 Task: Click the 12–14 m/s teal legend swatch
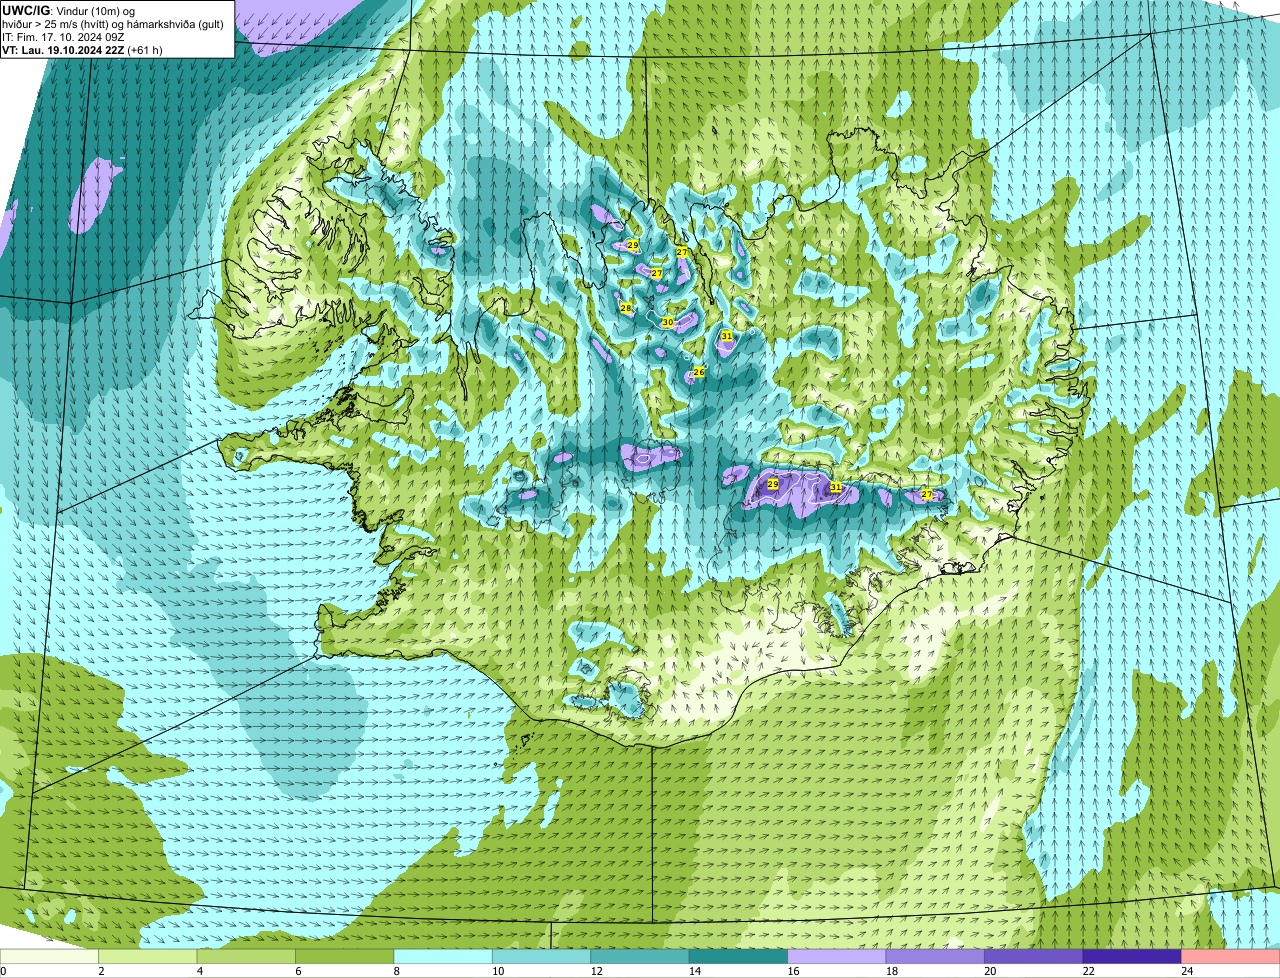[x=640, y=956]
